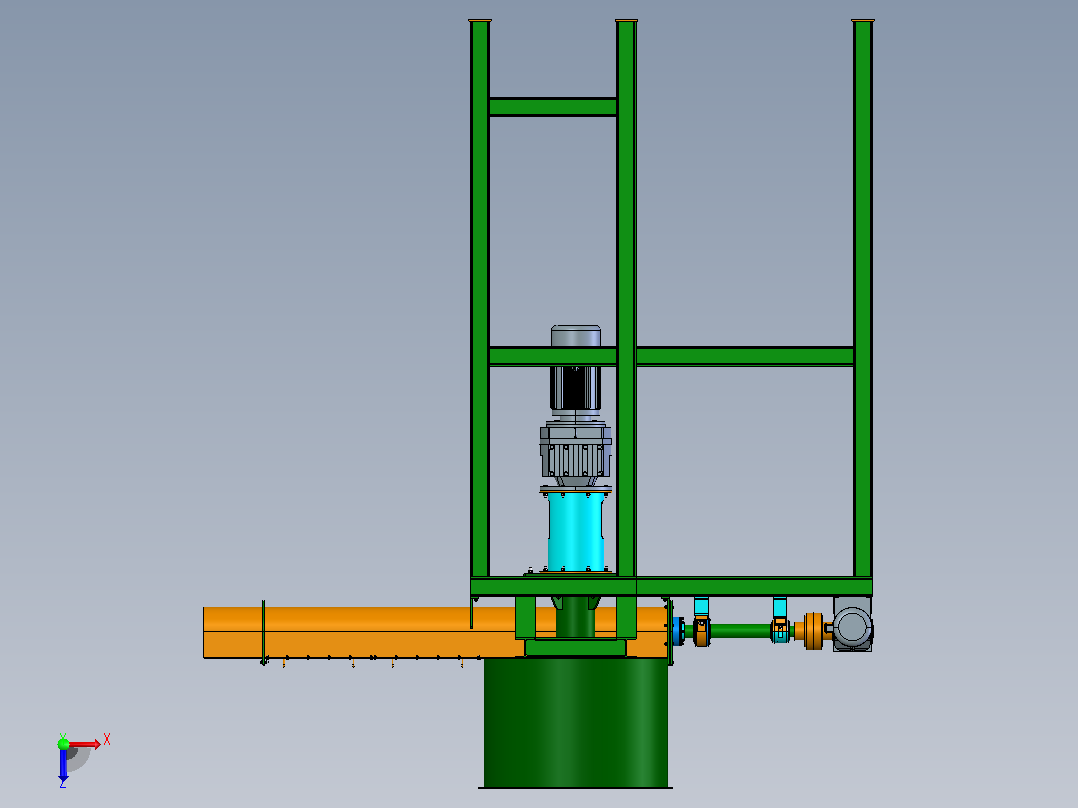Click the X label of the orientation triad
The width and height of the screenshot is (1078, 808).
pos(107,740)
